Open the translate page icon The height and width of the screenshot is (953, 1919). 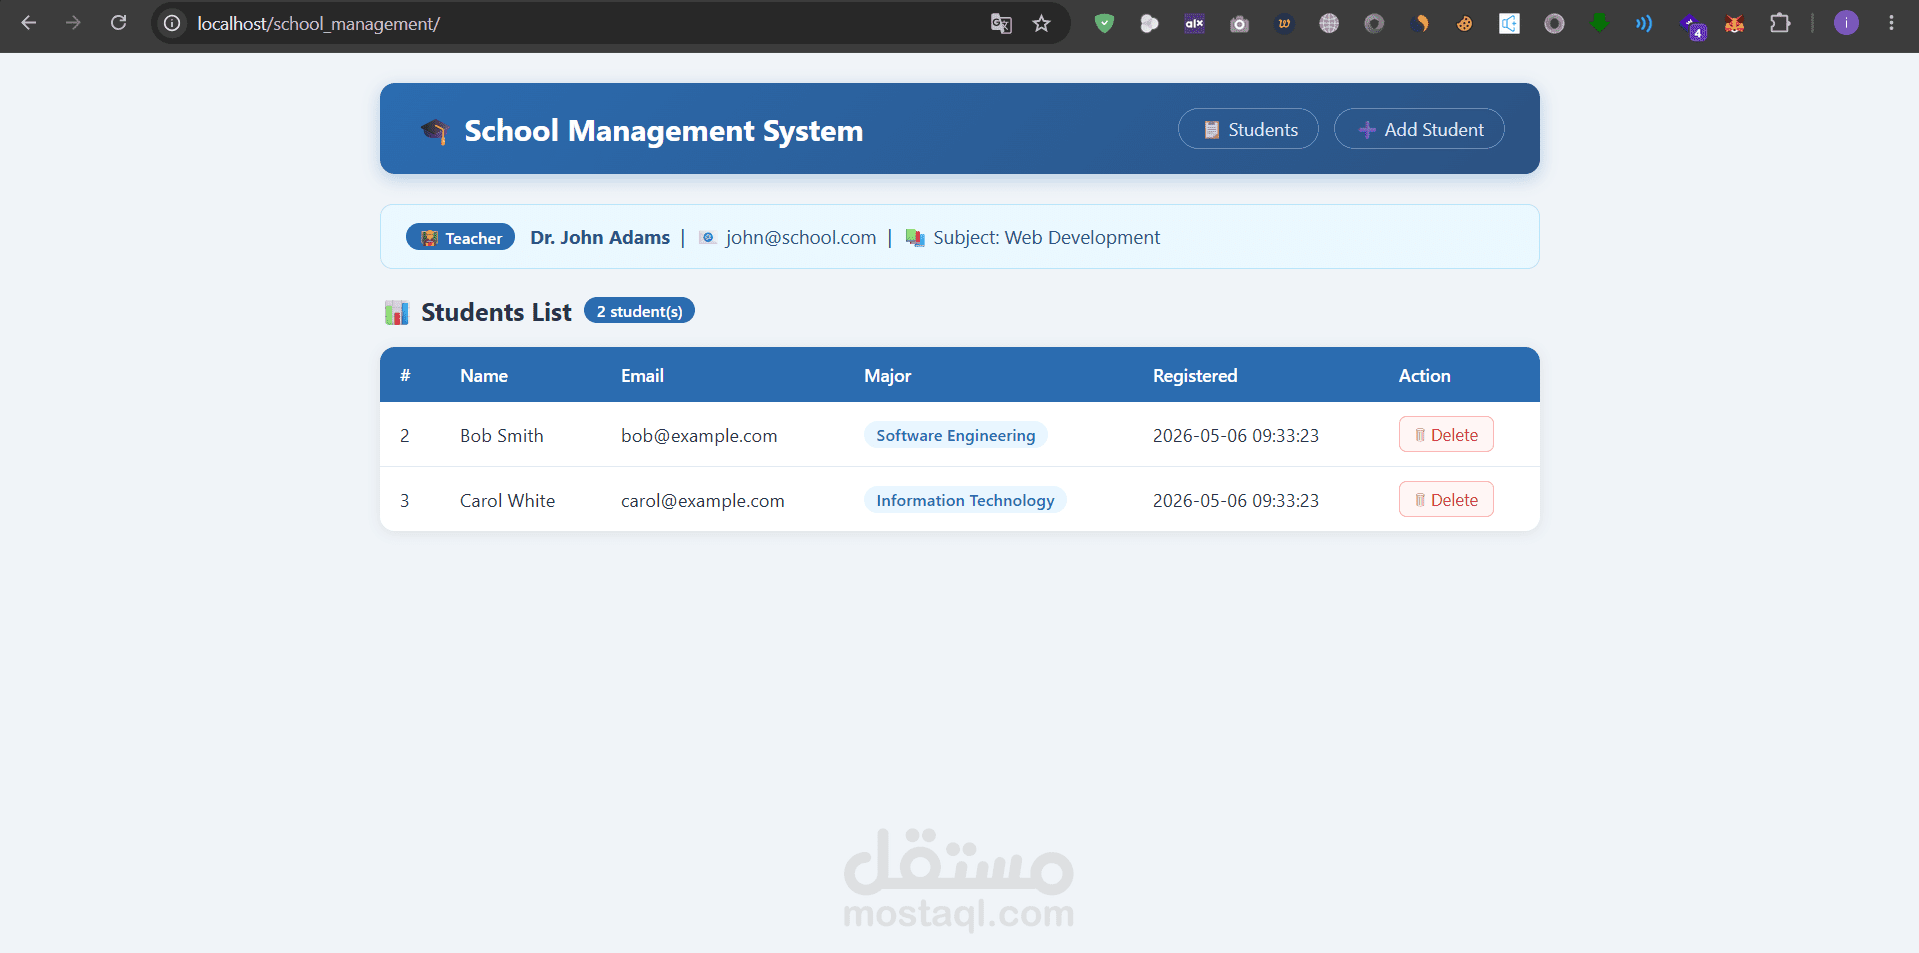1001,23
